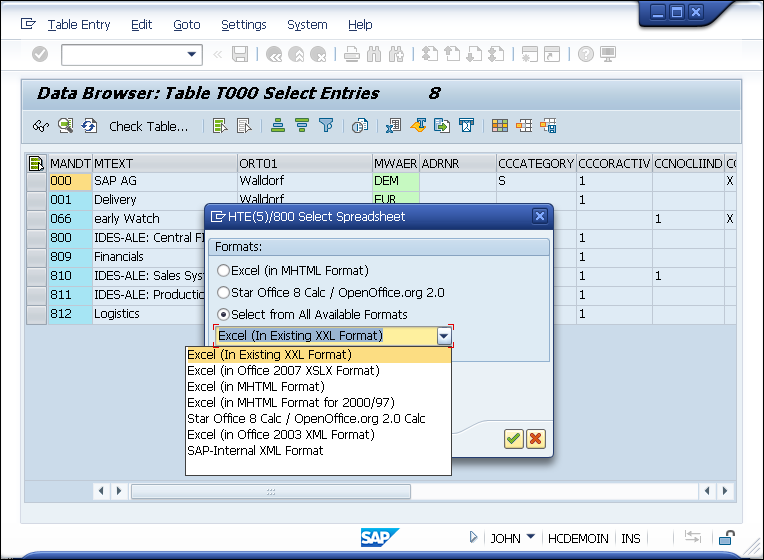Select the Excel (in MHTML Format) radio button
764x560 pixels.
(224, 270)
